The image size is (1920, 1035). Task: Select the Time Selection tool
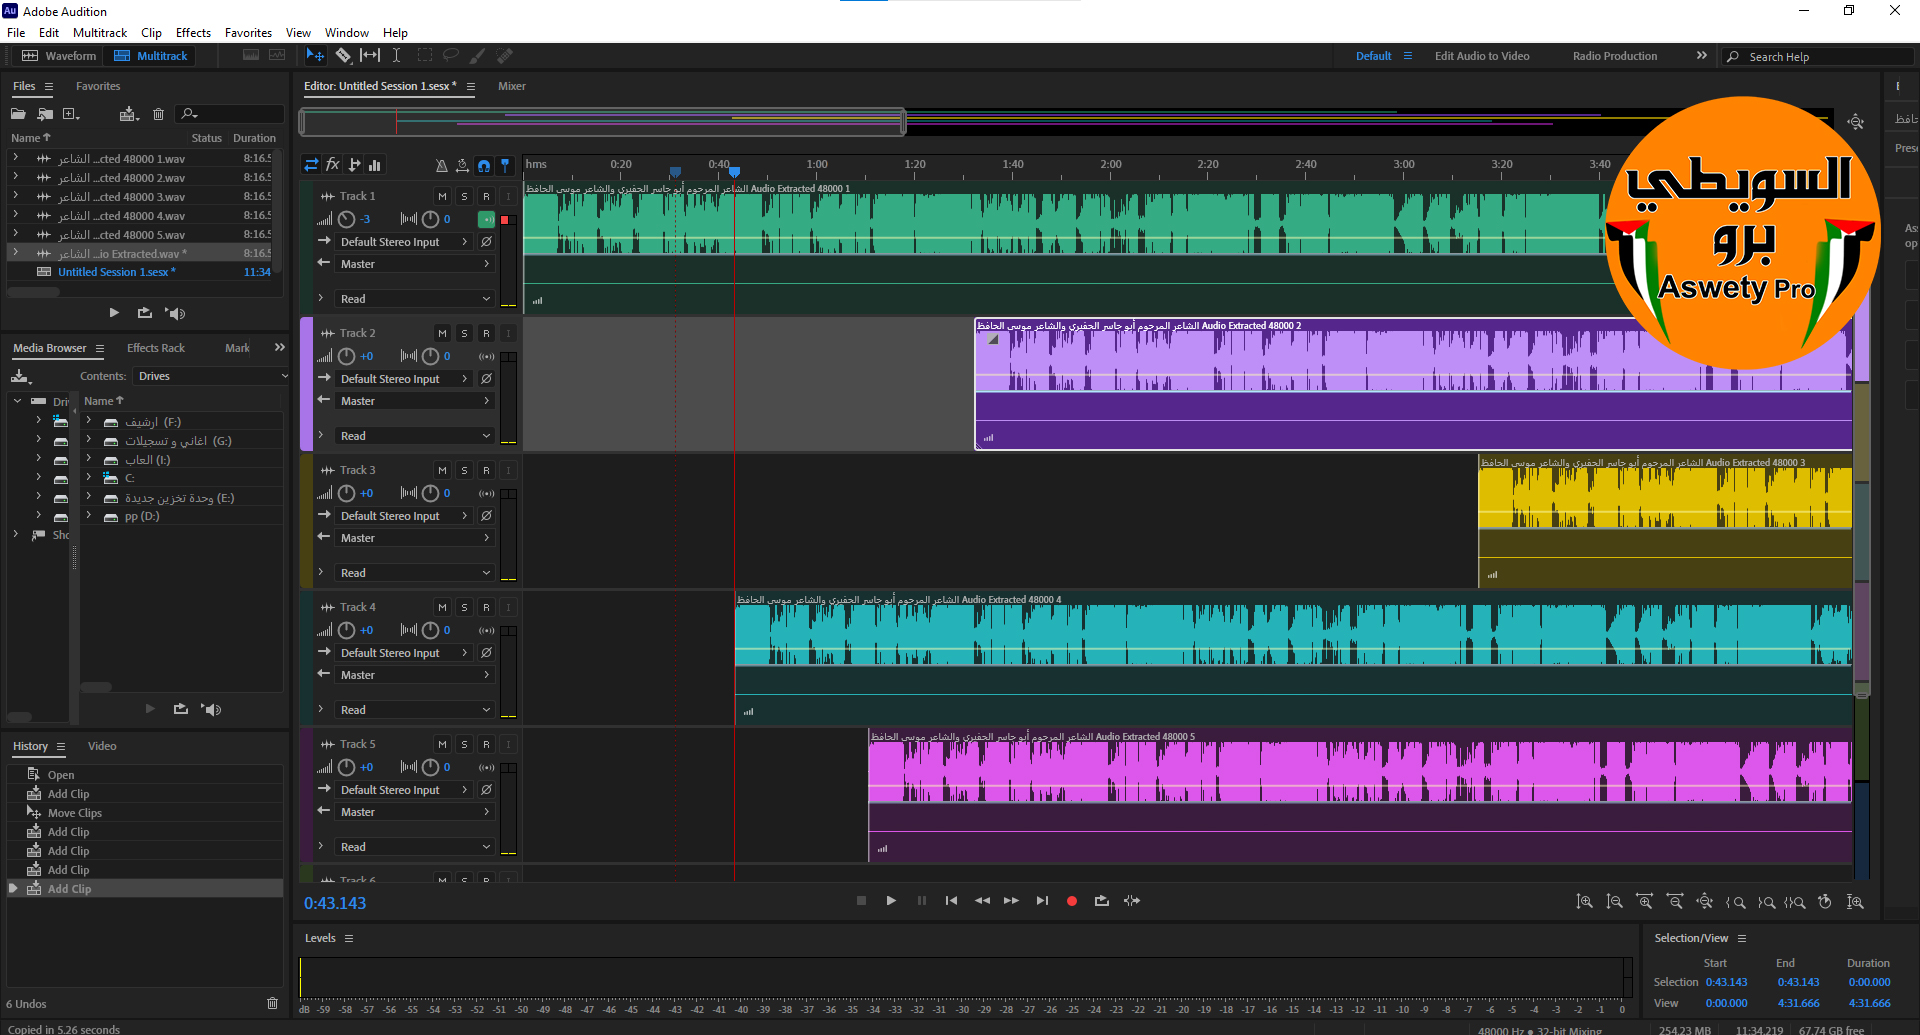pyautogui.click(x=396, y=56)
